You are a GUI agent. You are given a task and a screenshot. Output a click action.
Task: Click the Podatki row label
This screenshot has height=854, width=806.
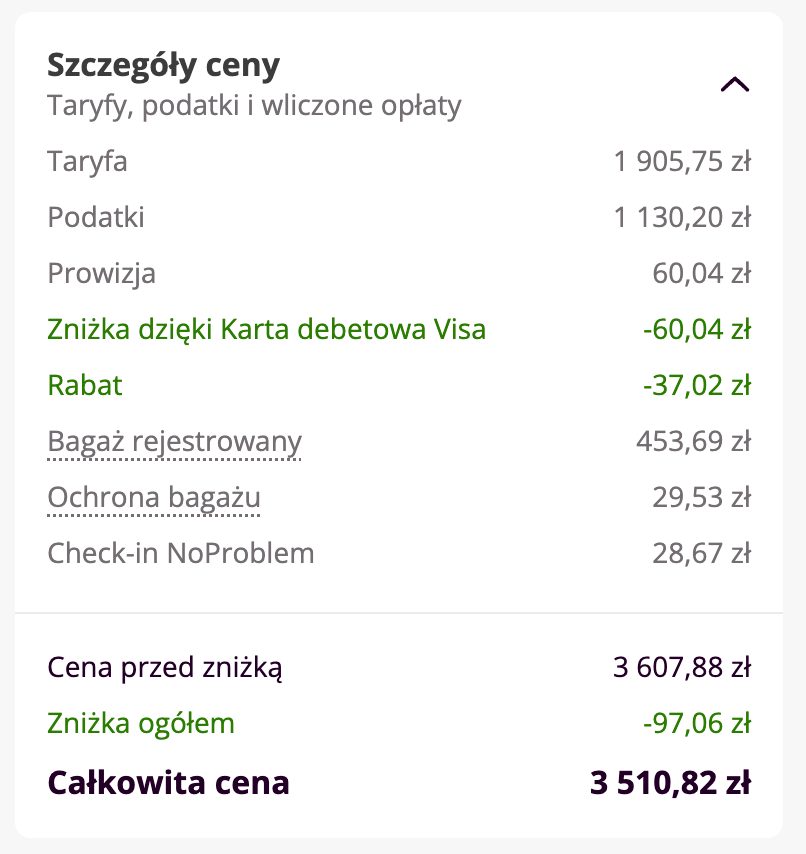[x=96, y=217]
